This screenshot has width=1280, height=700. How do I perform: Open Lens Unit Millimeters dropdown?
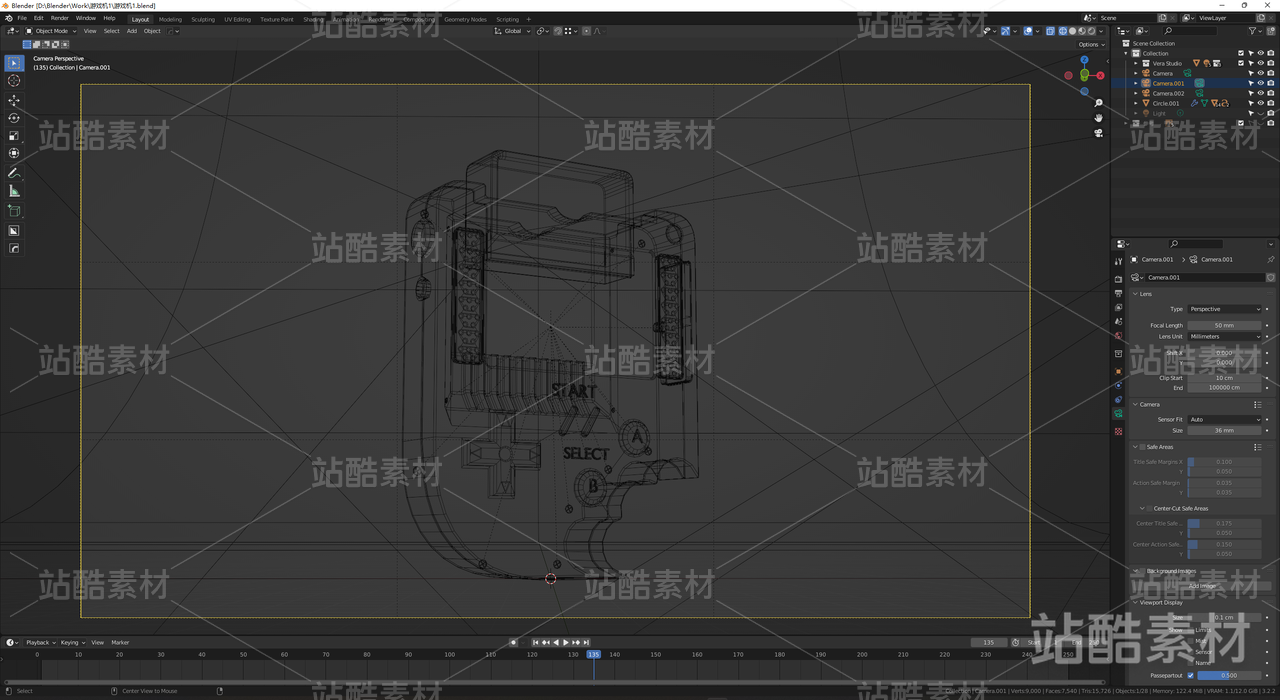pos(1225,336)
